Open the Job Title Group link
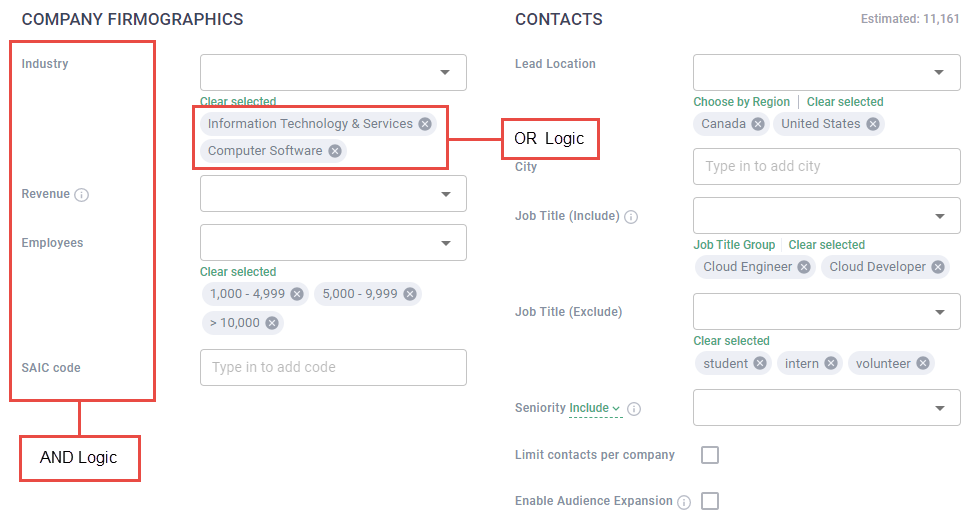Image resolution: width=980 pixels, height=530 pixels. 734,245
